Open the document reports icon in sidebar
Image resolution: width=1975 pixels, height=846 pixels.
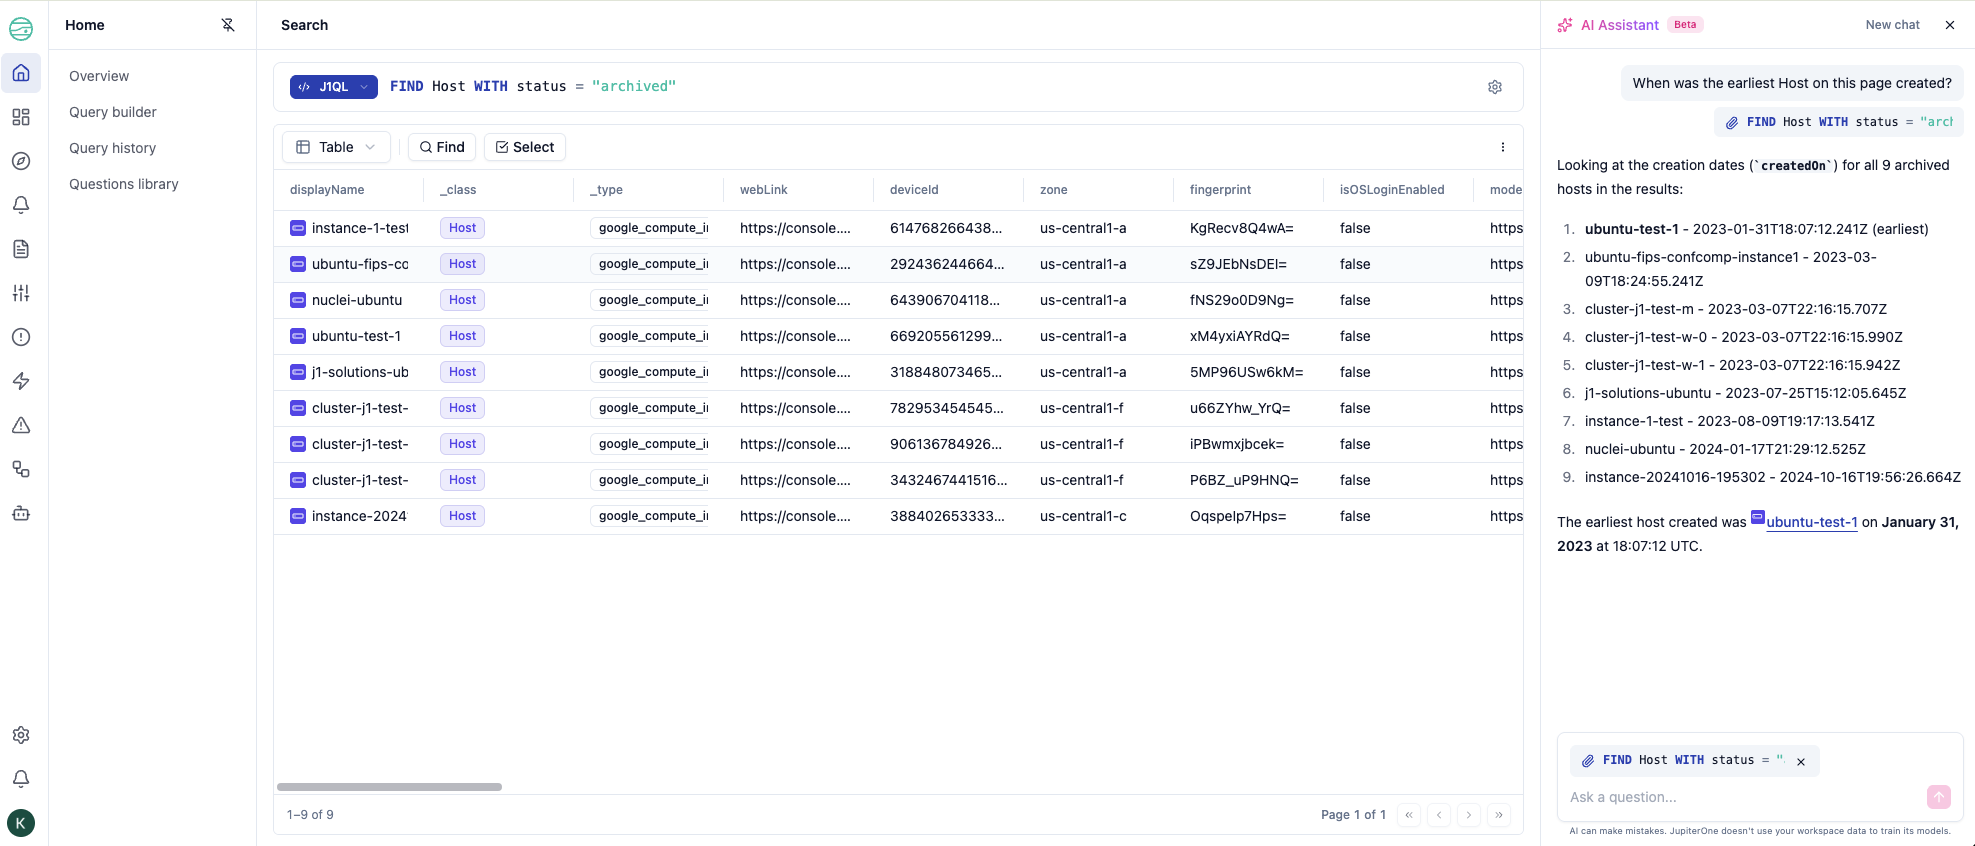point(21,249)
